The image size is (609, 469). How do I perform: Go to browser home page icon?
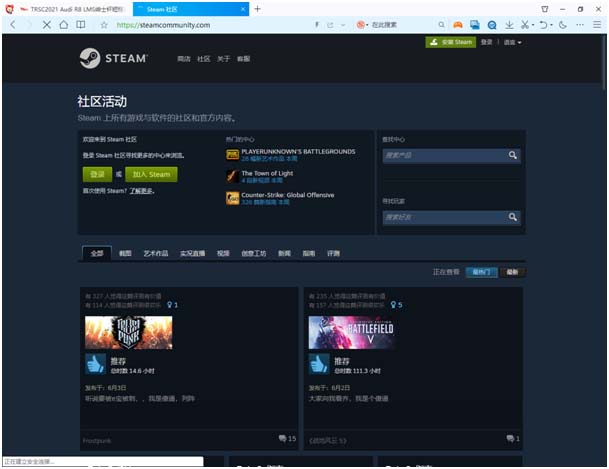(x=64, y=25)
